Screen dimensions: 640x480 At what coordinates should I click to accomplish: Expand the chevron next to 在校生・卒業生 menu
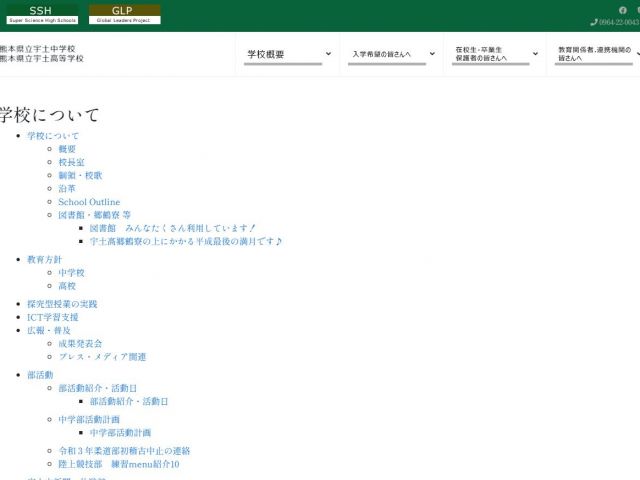535,54
